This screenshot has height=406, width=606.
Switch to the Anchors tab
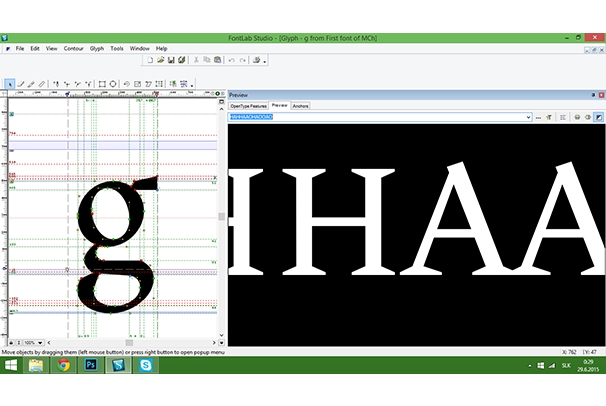(x=301, y=105)
